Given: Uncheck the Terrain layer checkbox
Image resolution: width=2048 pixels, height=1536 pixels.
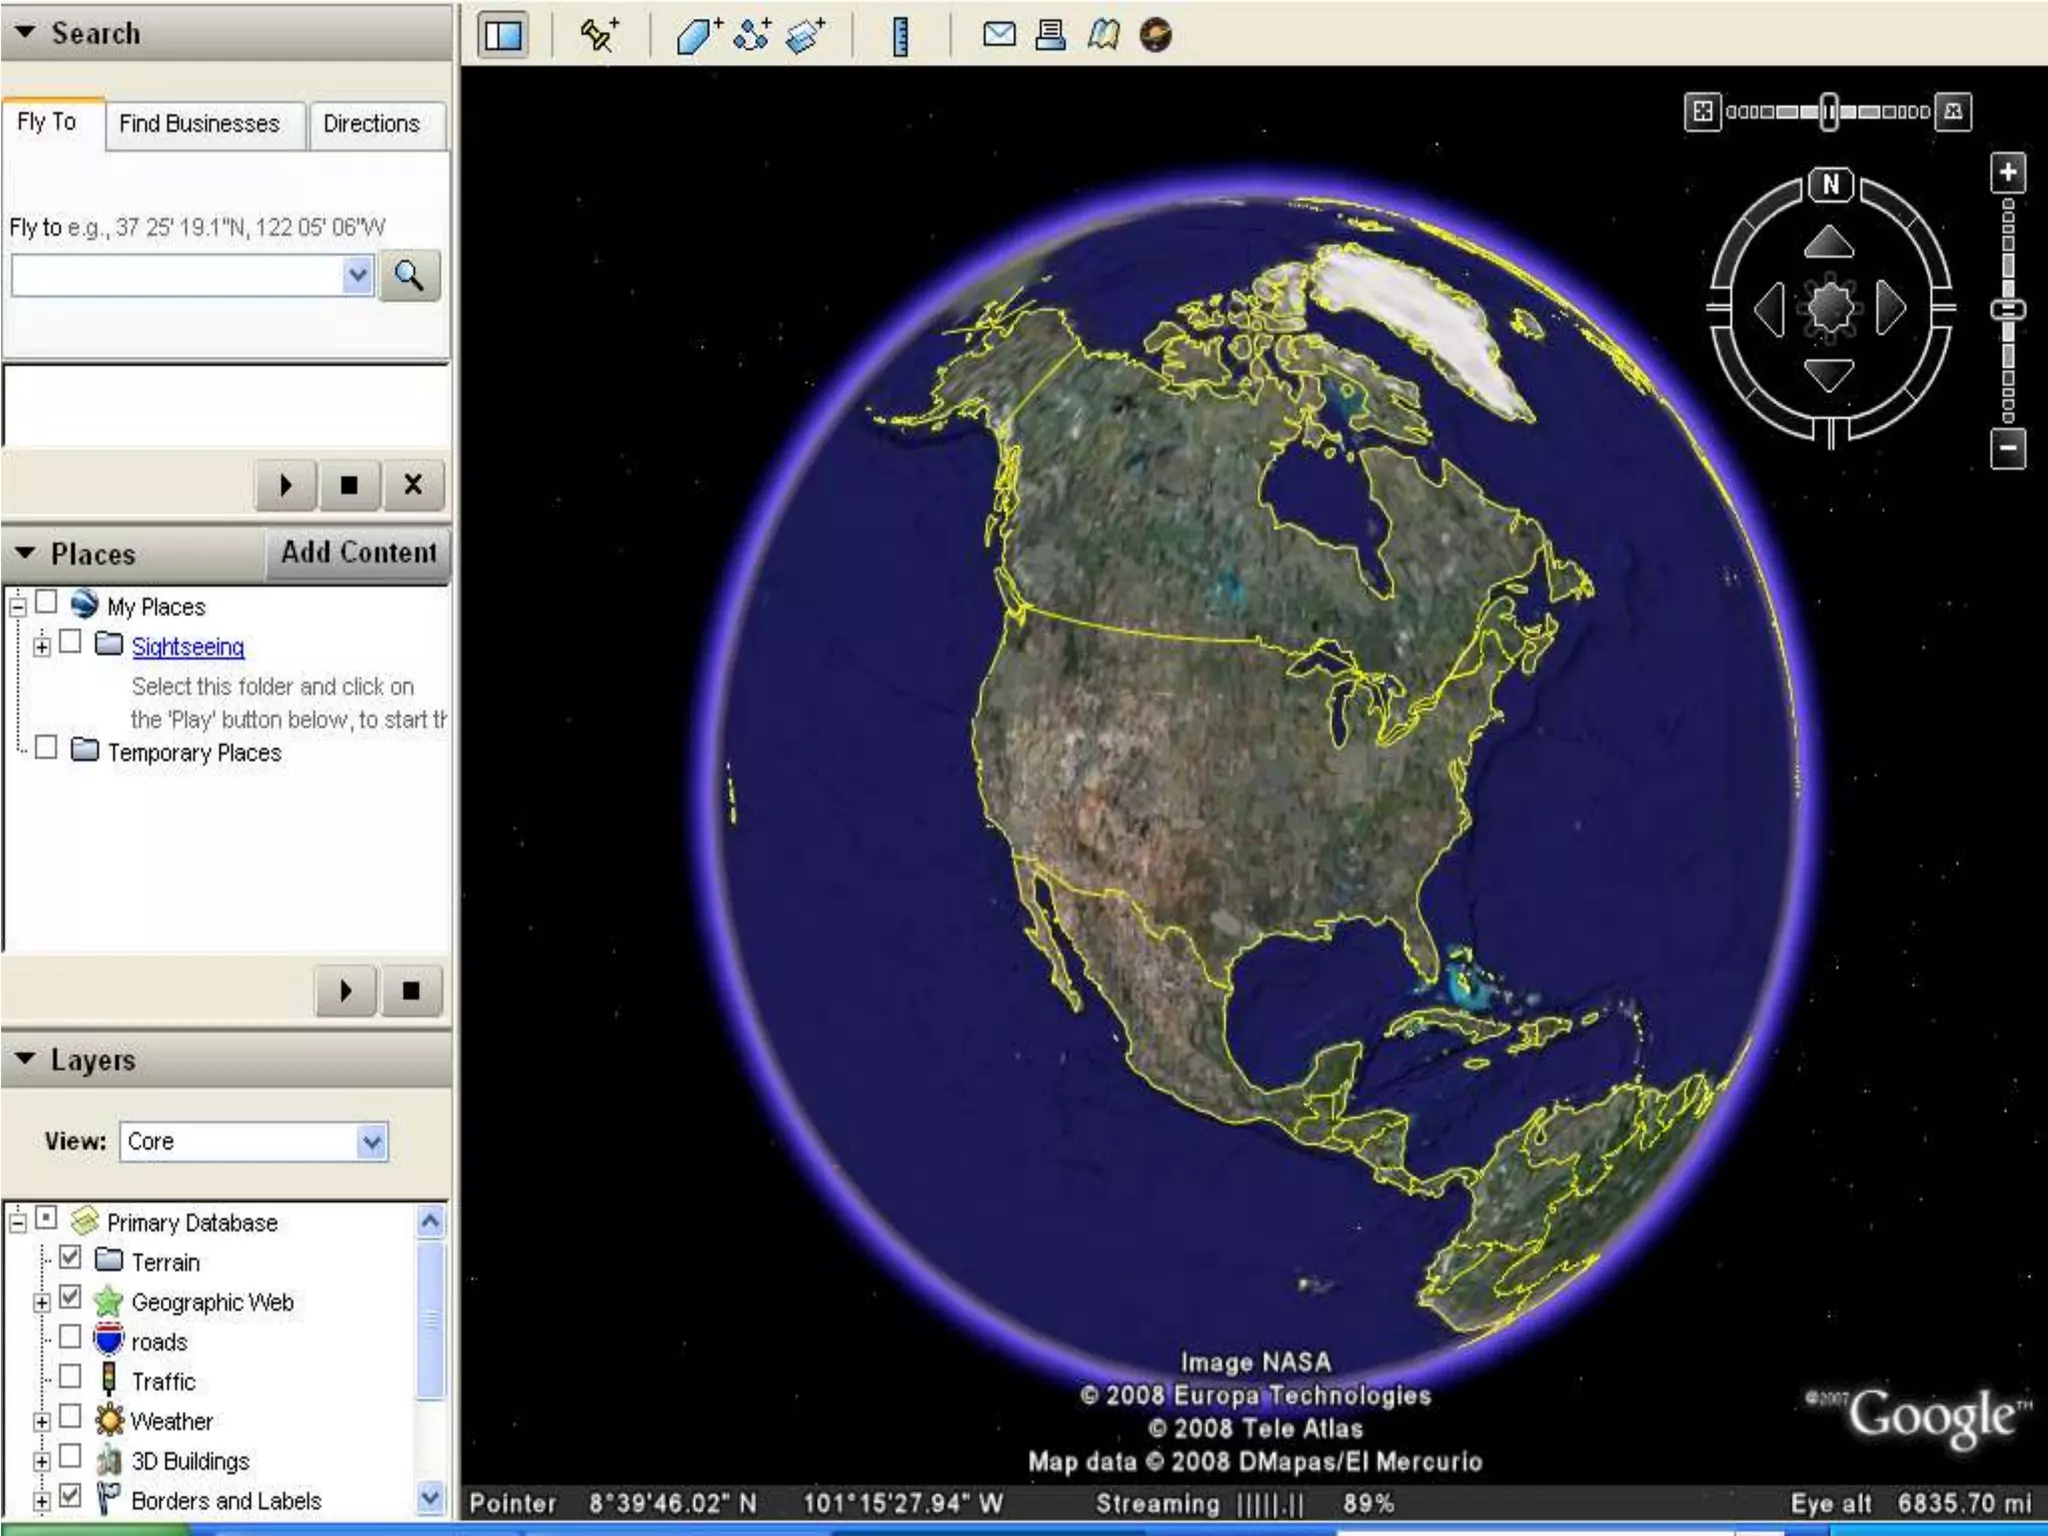Looking at the screenshot, I should [x=70, y=1257].
